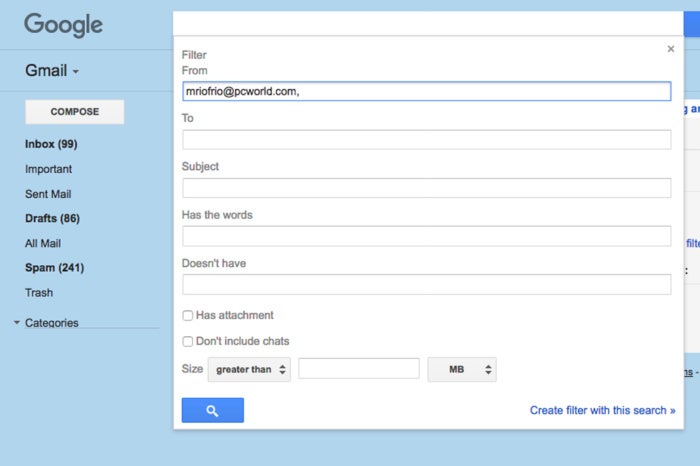The width and height of the screenshot is (700, 466).
Task: Go to Sent Mail folder
Action: click(x=48, y=194)
